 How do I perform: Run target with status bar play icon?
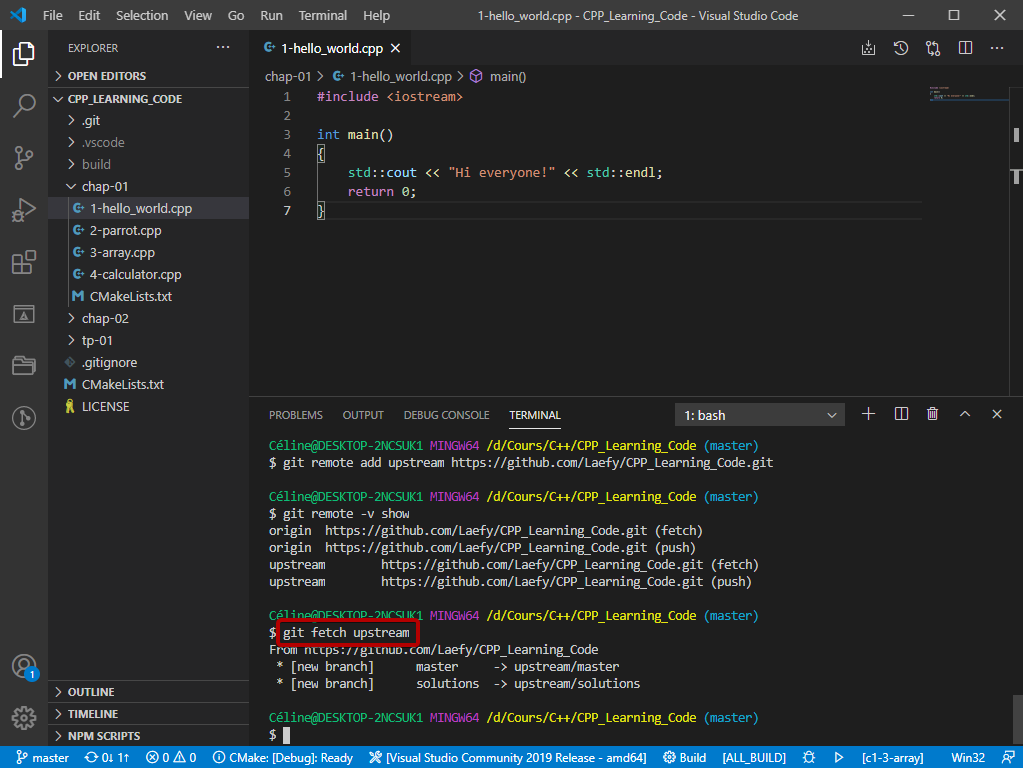coord(839,758)
